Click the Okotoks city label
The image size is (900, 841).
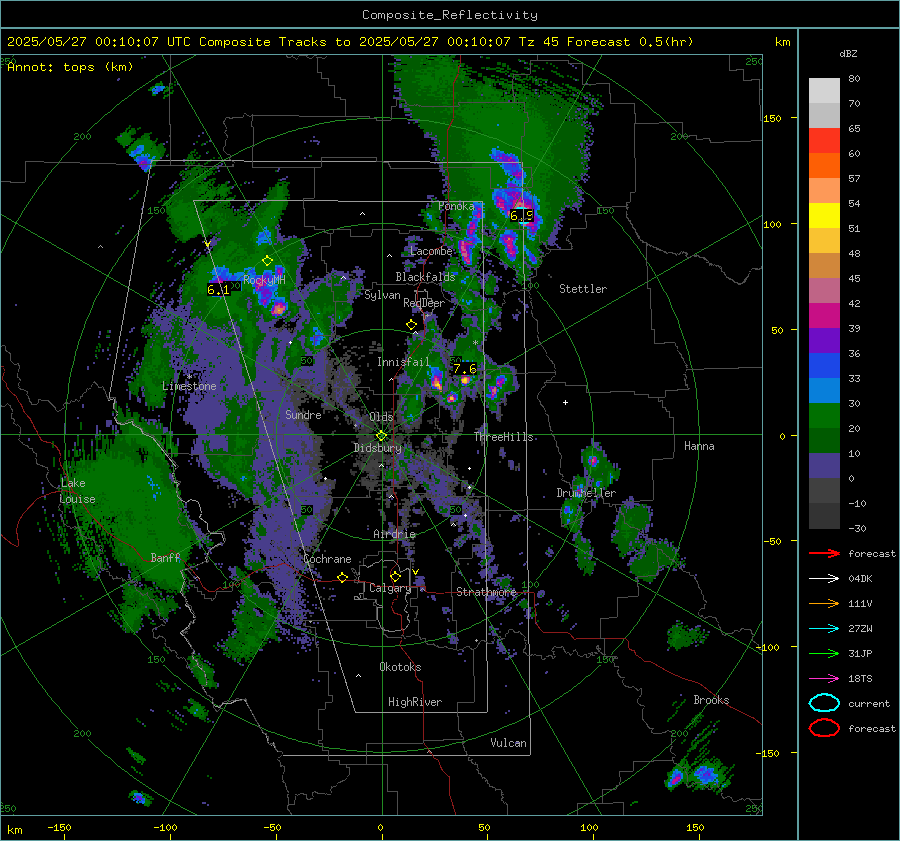point(400,667)
